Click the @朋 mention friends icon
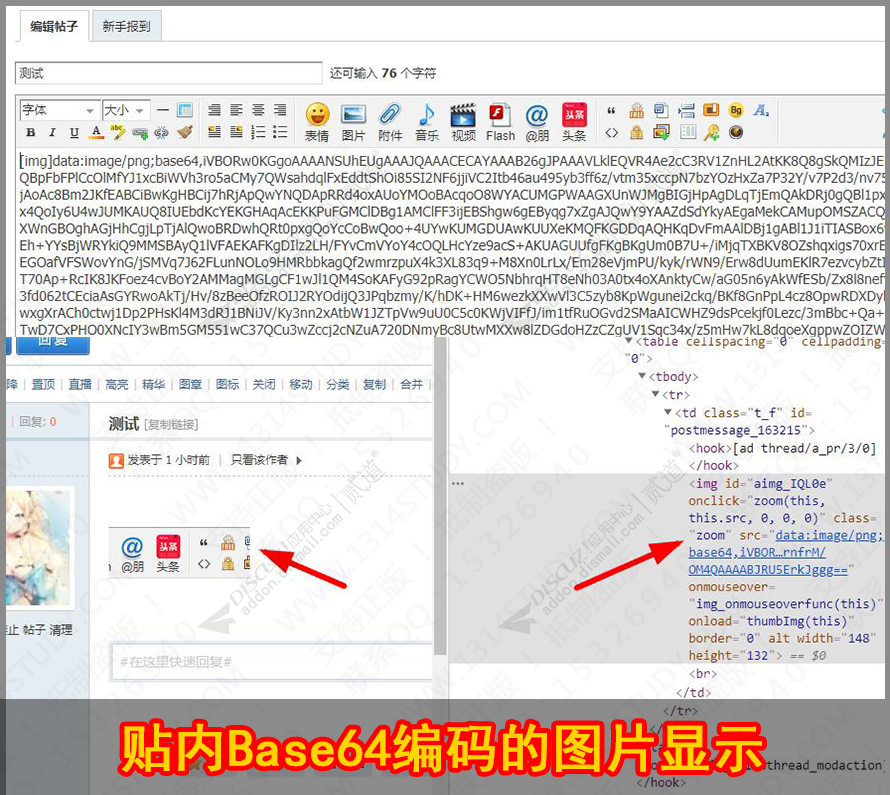 point(537,122)
